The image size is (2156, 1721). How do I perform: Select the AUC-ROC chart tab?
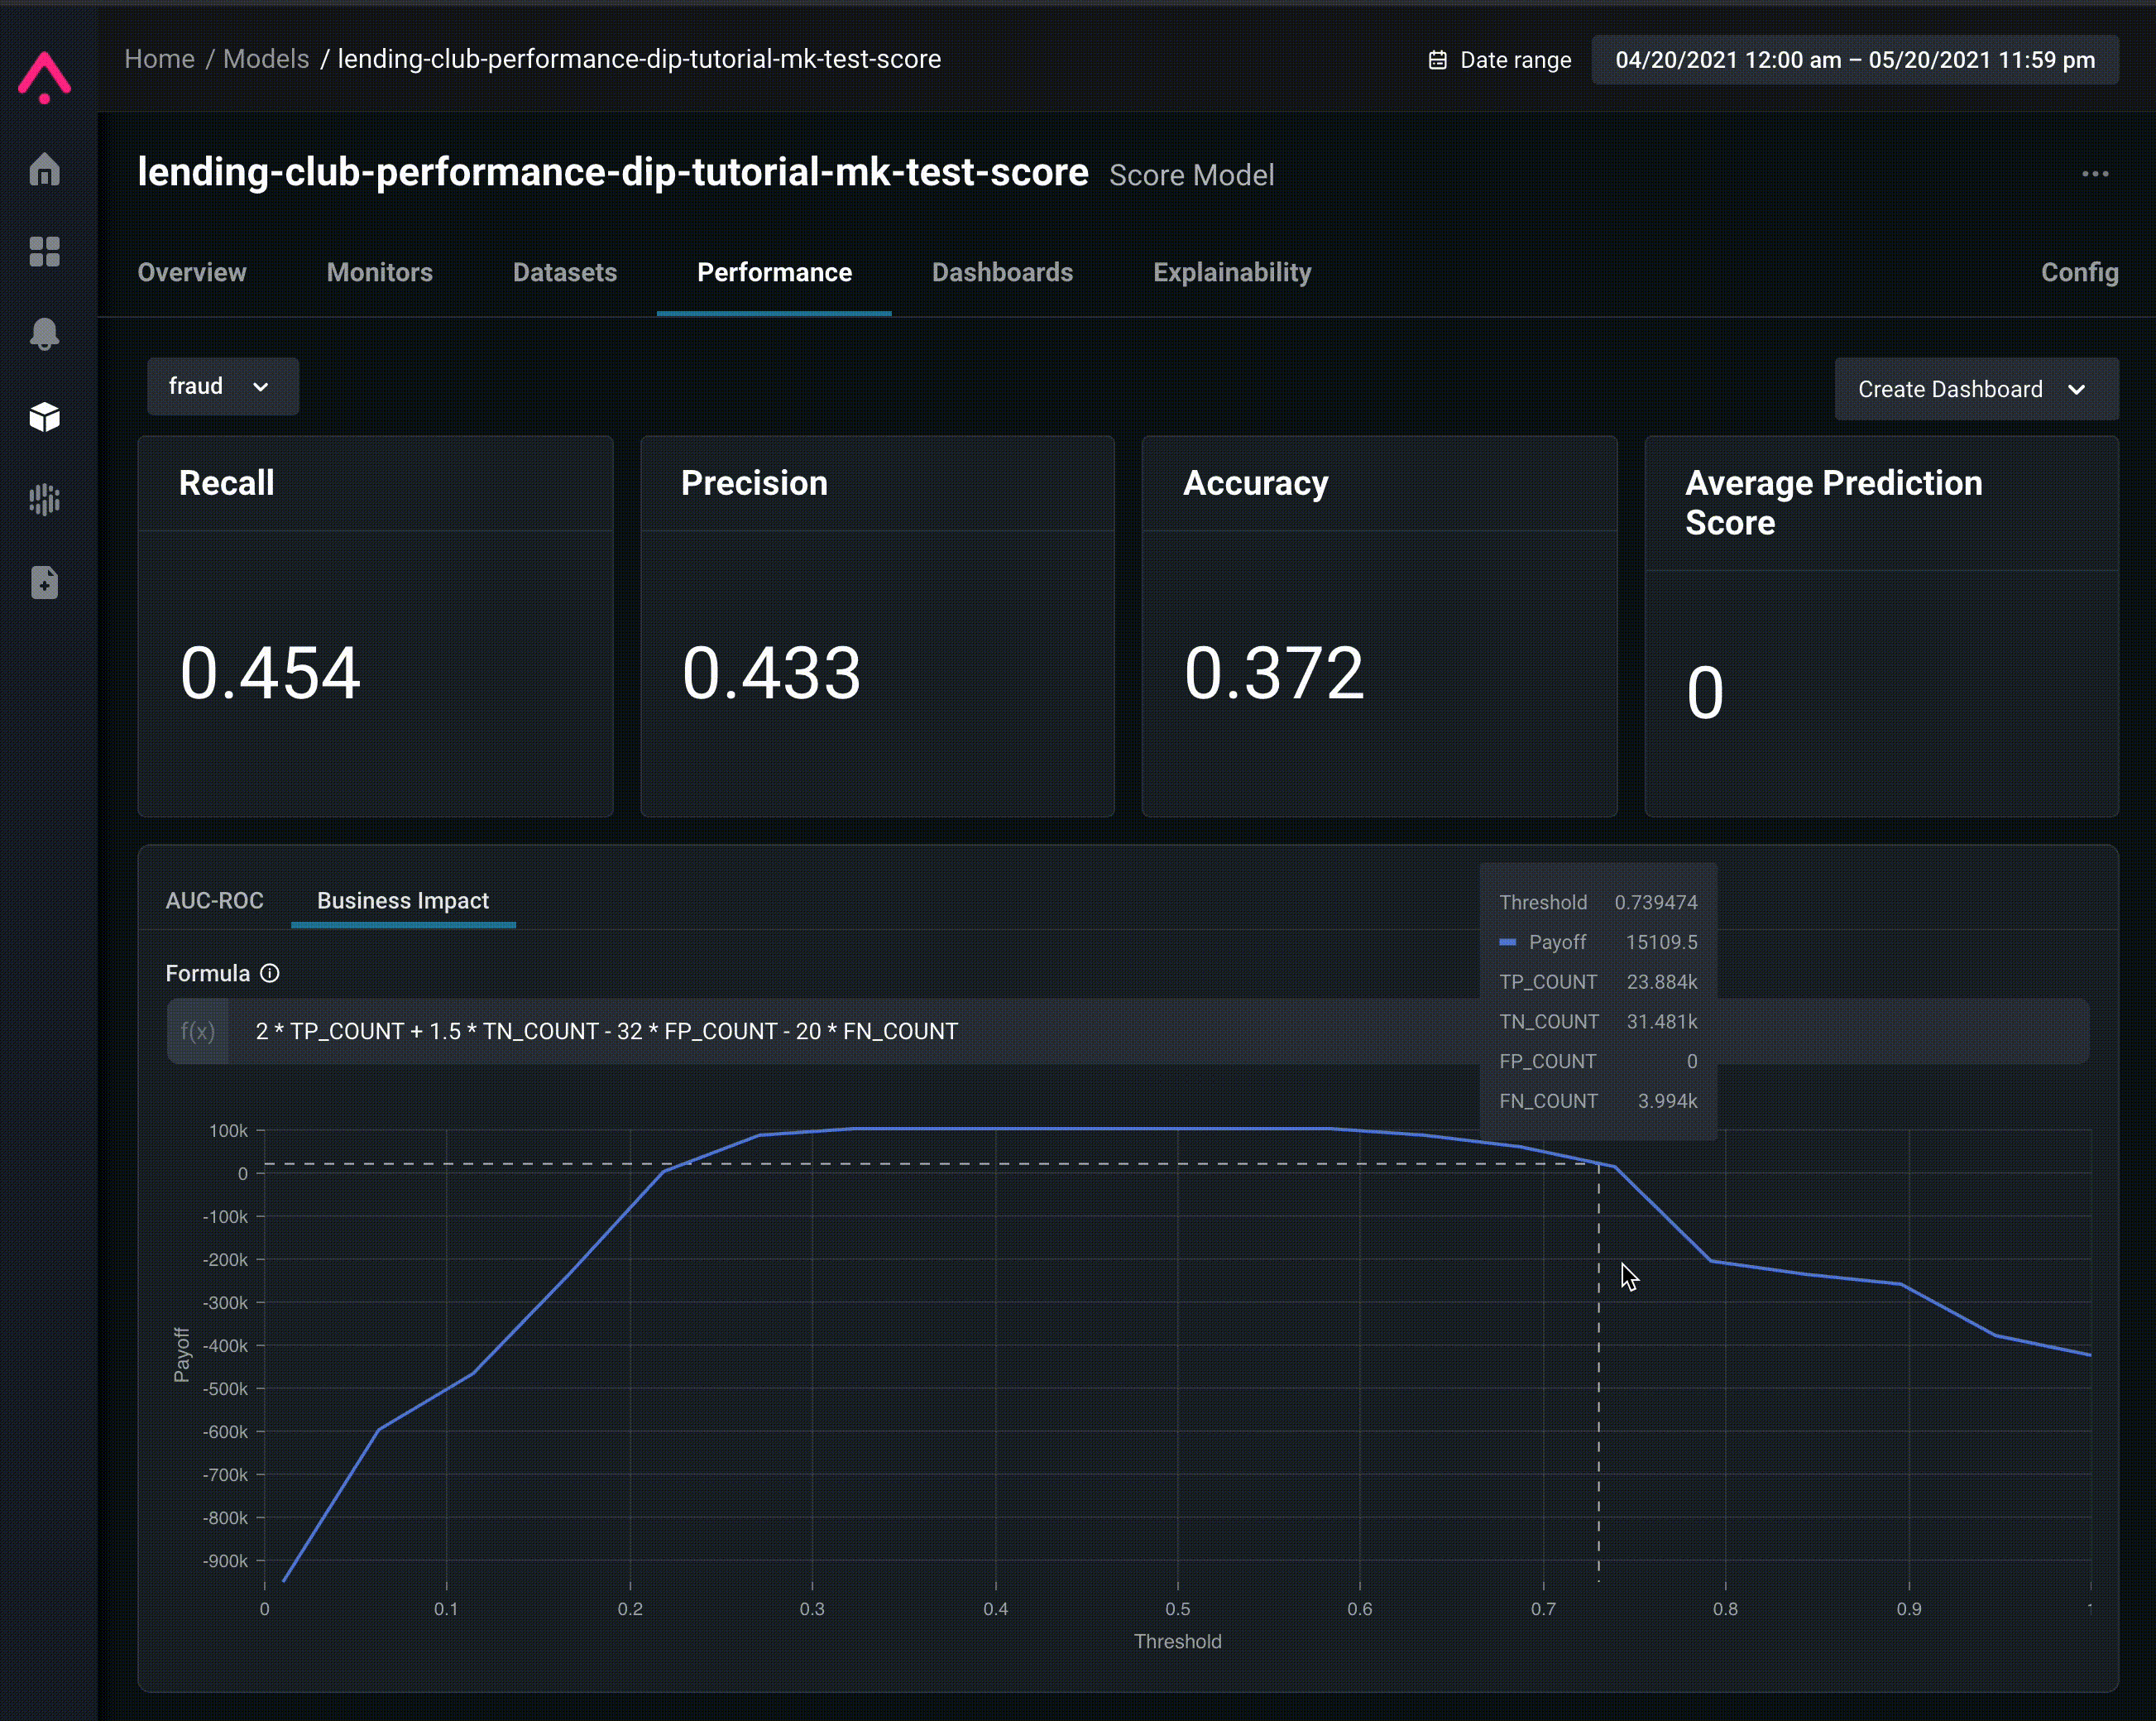[214, 900]
